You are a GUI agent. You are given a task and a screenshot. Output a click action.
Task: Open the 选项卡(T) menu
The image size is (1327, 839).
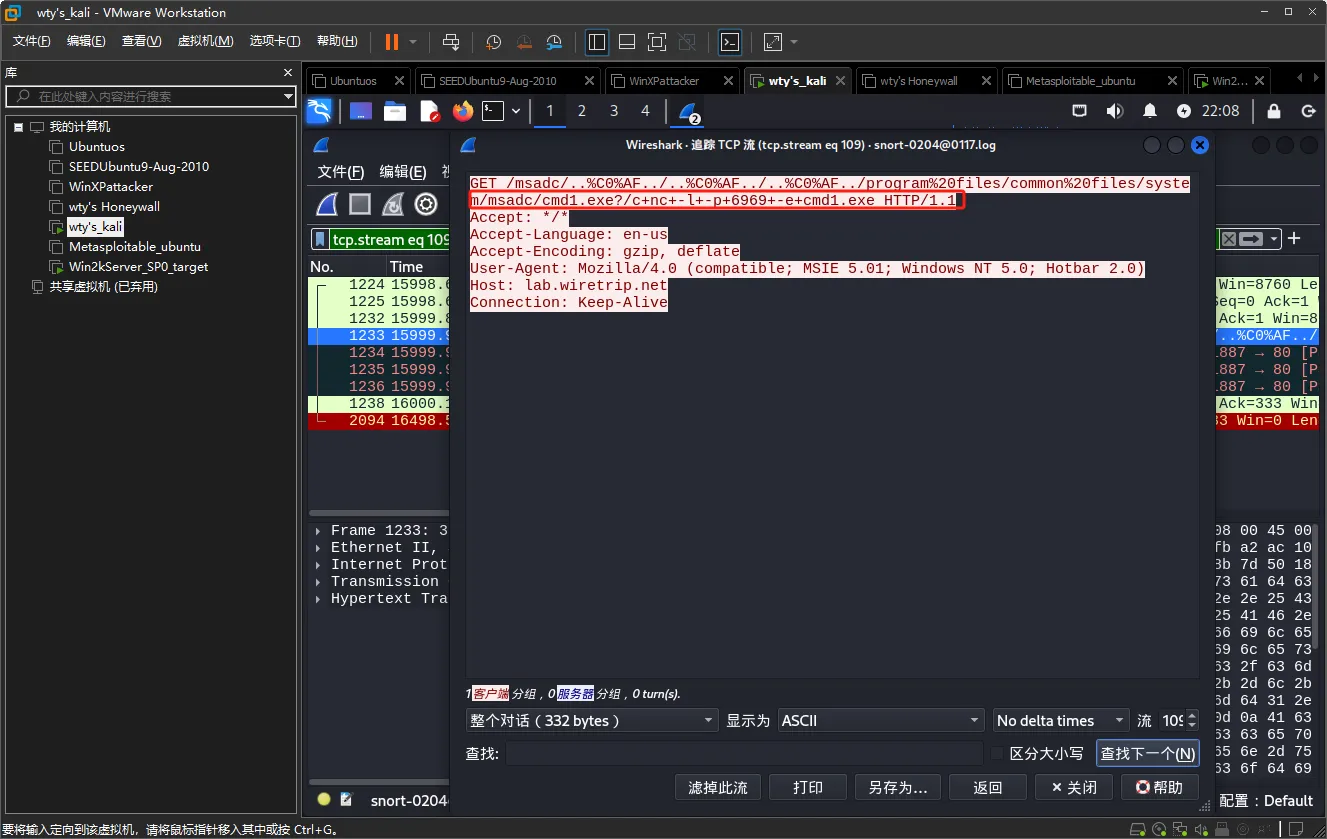coord(275,41)
